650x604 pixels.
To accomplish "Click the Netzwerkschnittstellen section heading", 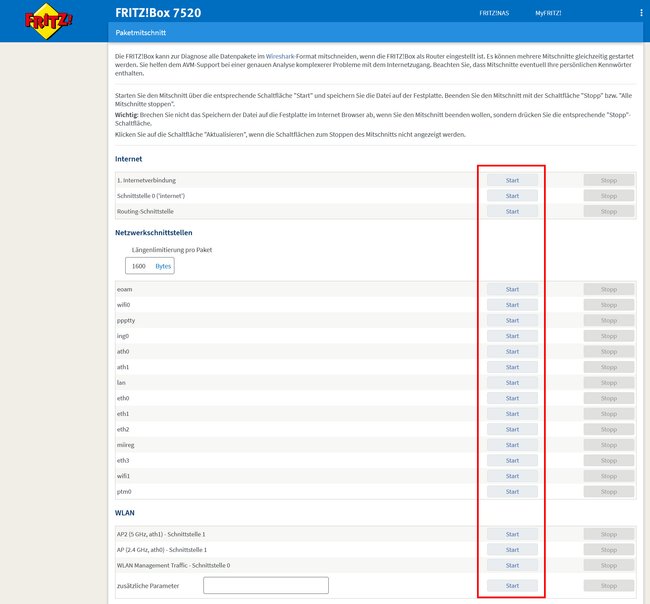I will point(154,233).
